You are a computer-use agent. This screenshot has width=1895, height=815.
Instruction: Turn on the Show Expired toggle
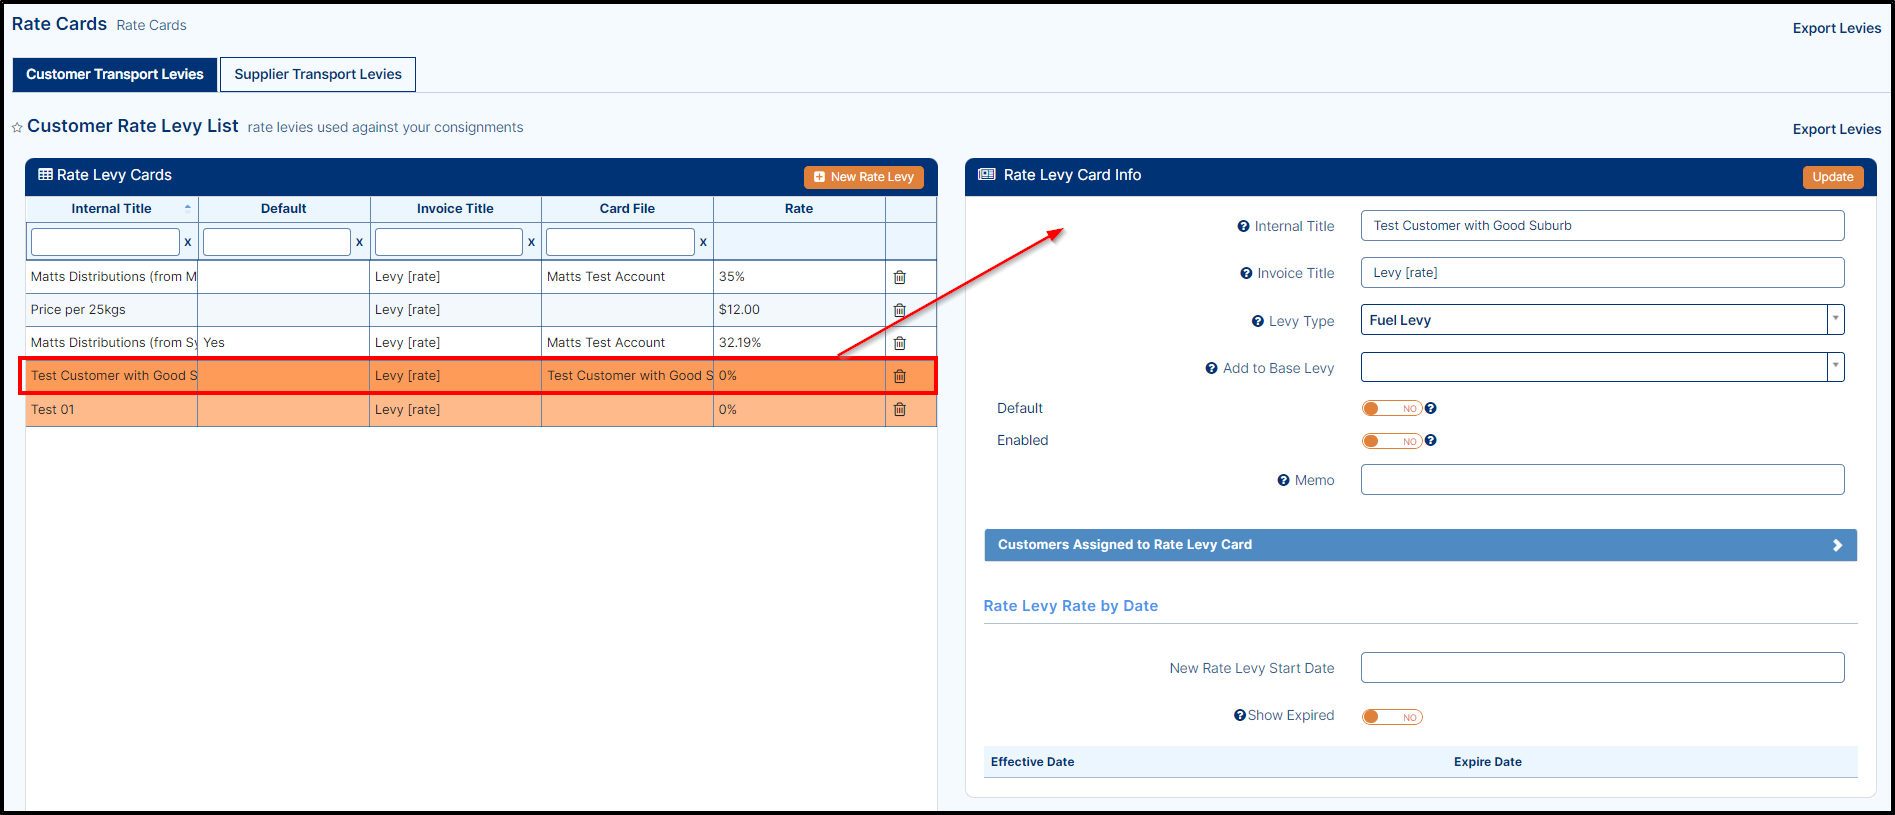click(1391, 717)
